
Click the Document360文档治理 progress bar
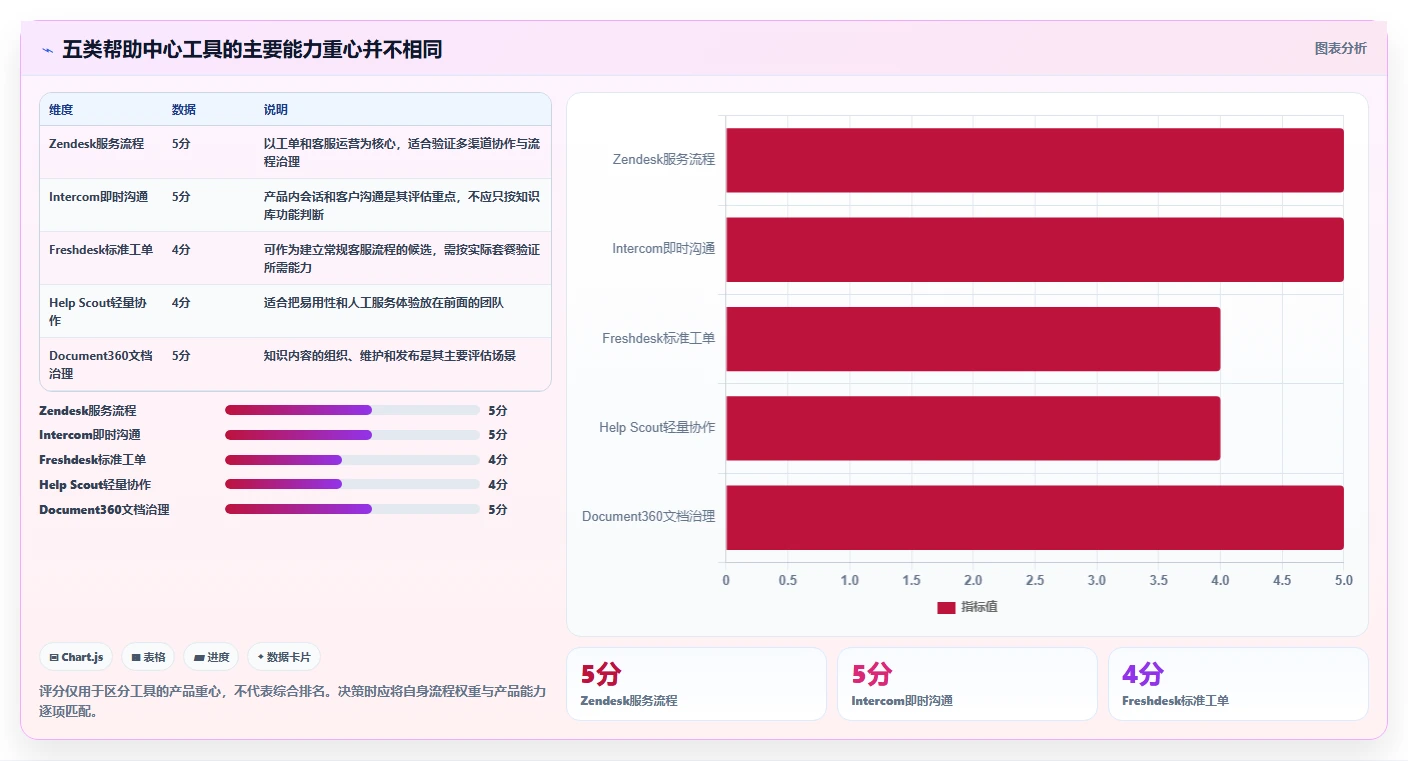[352, 509]
